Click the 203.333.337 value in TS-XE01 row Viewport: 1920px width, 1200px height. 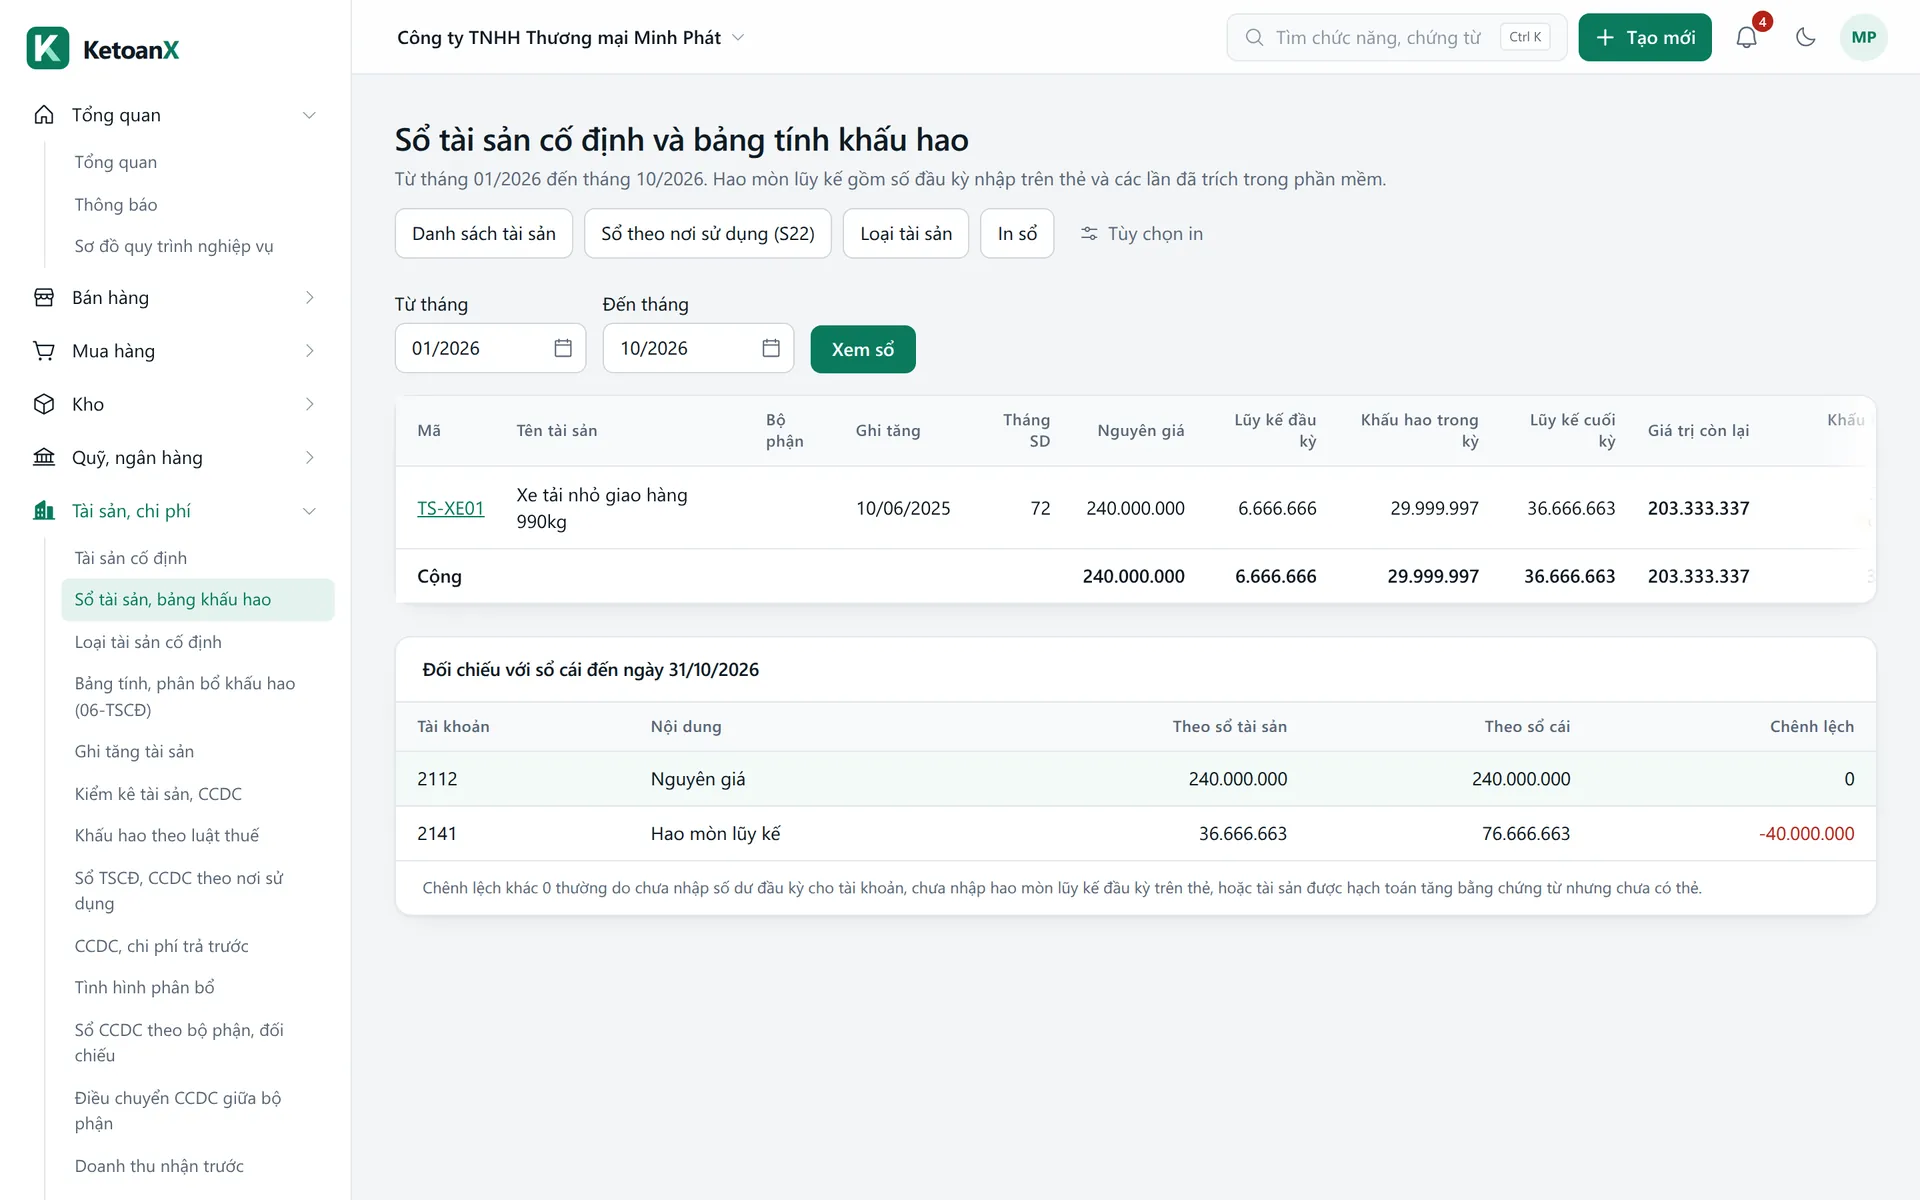click(1699, 508)
